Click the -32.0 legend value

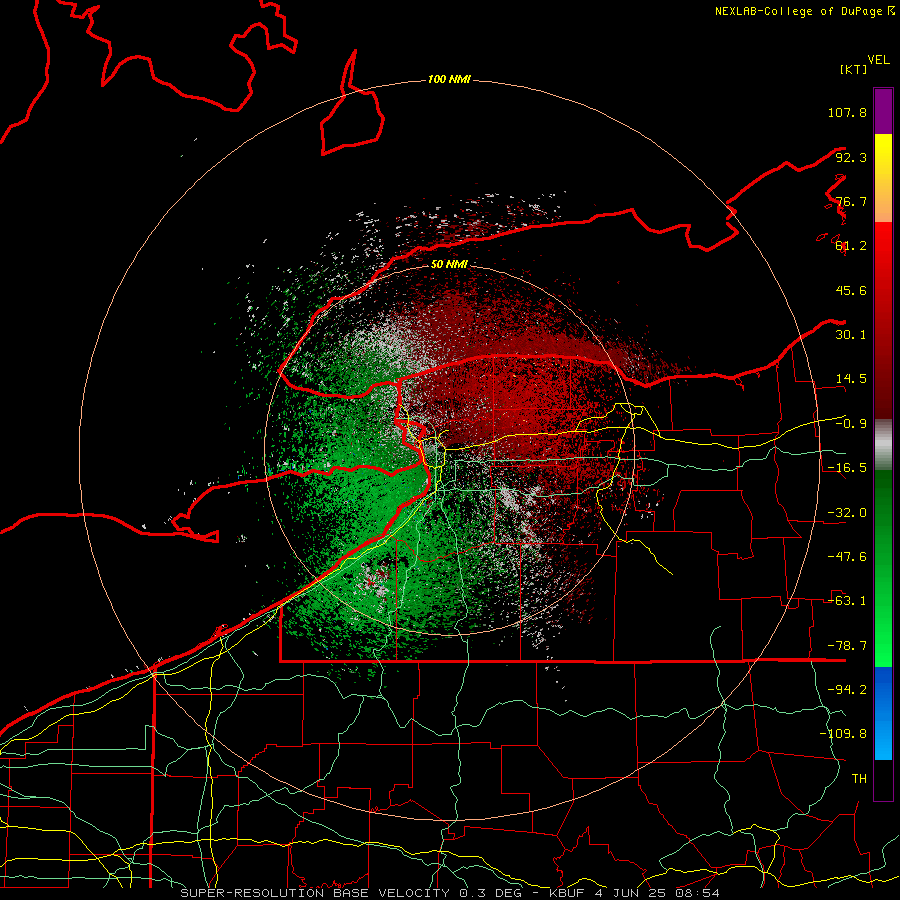pyautogui.click(x=847, y=513)
